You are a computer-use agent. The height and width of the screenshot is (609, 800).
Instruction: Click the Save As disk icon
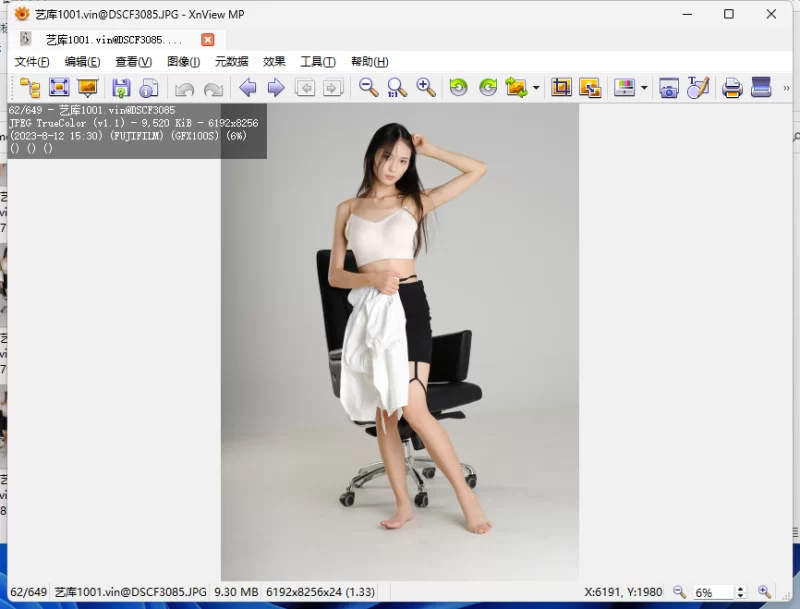point(121,88)
